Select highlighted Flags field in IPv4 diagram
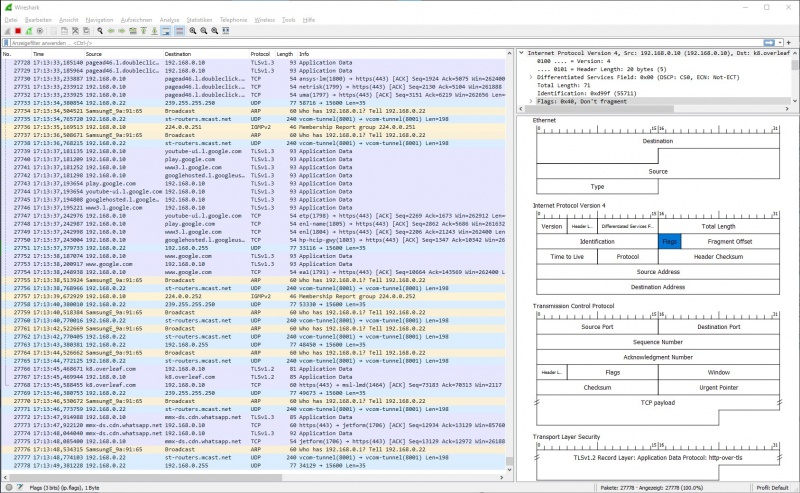 coord(669,241)
